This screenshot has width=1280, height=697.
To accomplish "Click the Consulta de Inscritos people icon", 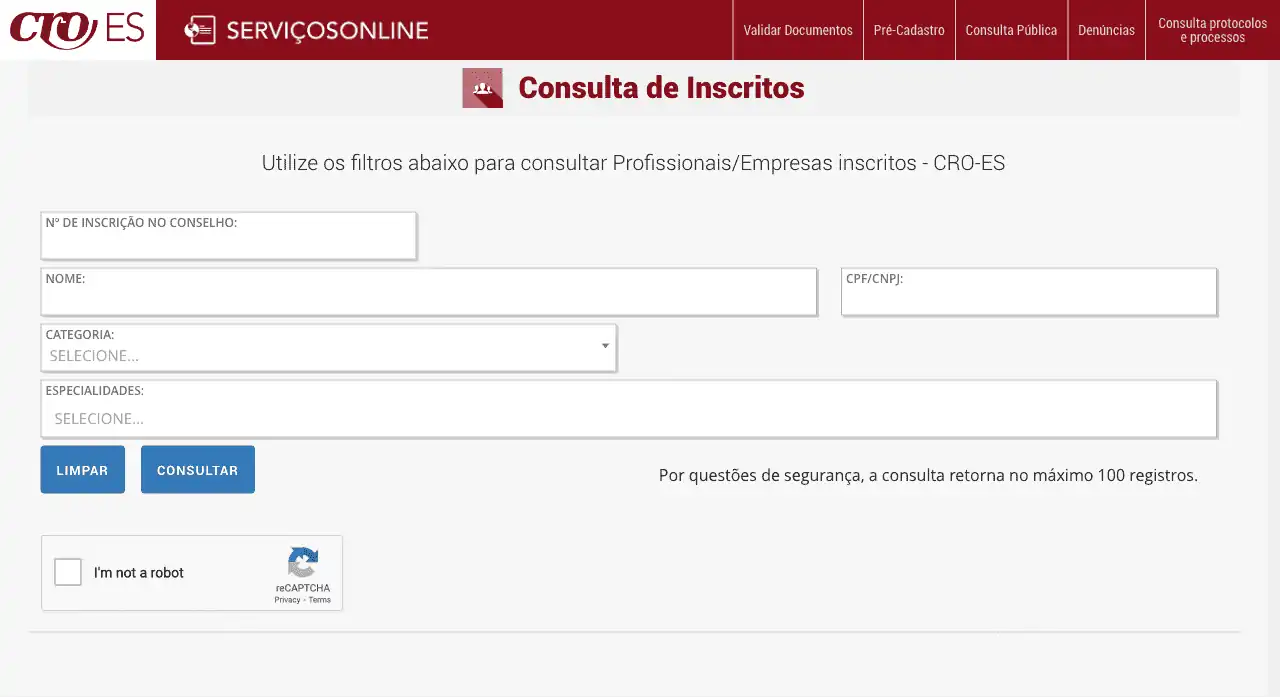I will click(x=482, y=88).
